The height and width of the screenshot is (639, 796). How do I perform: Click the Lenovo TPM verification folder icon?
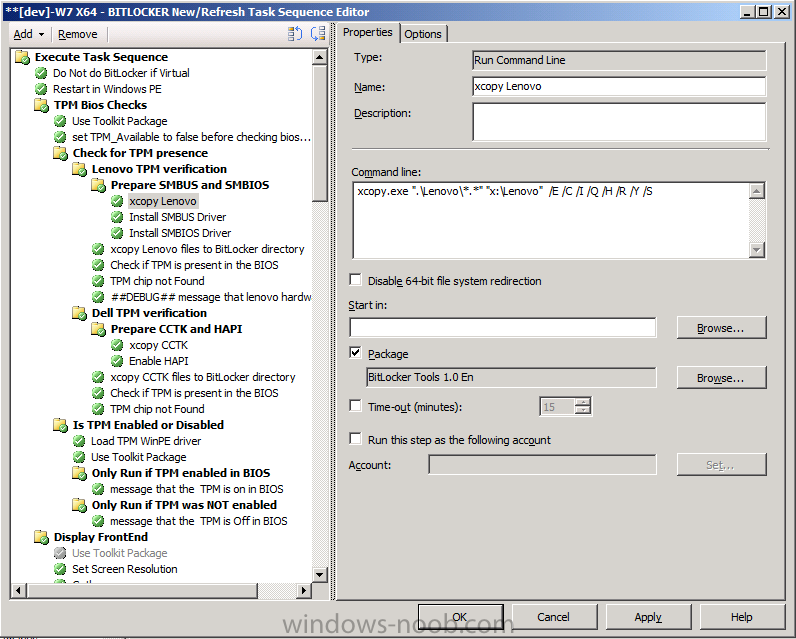coord(80,169)
